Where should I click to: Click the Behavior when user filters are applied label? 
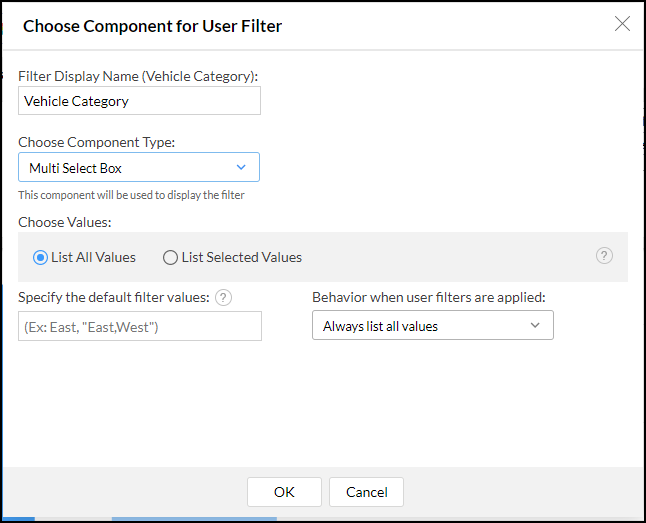428,298
